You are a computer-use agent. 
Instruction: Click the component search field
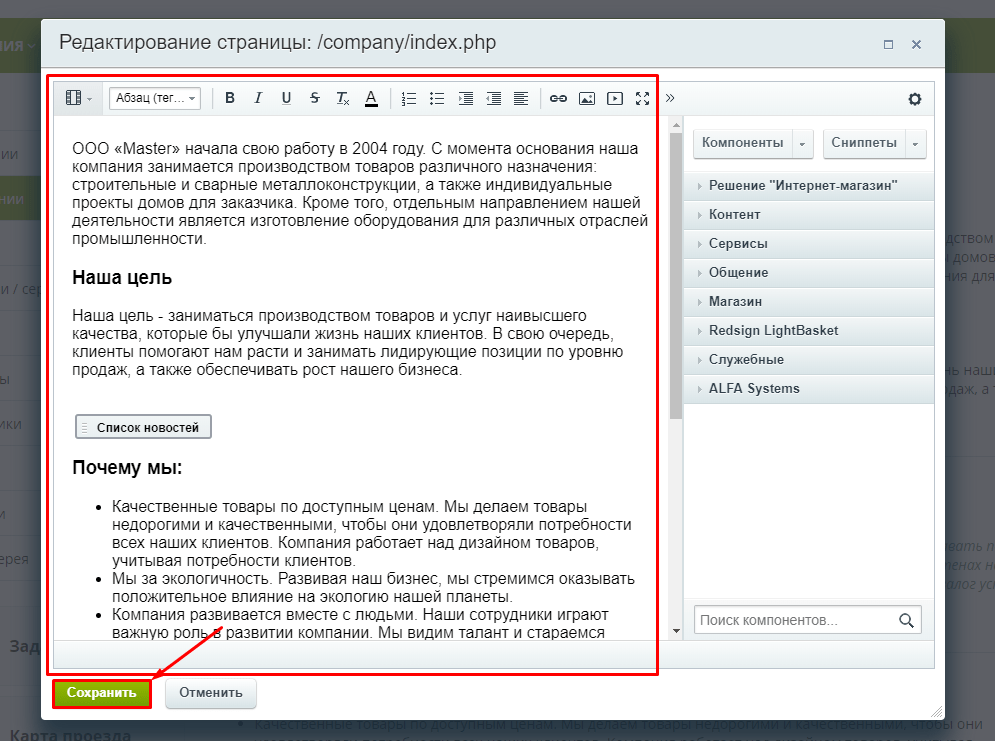[x=796, y=620]
